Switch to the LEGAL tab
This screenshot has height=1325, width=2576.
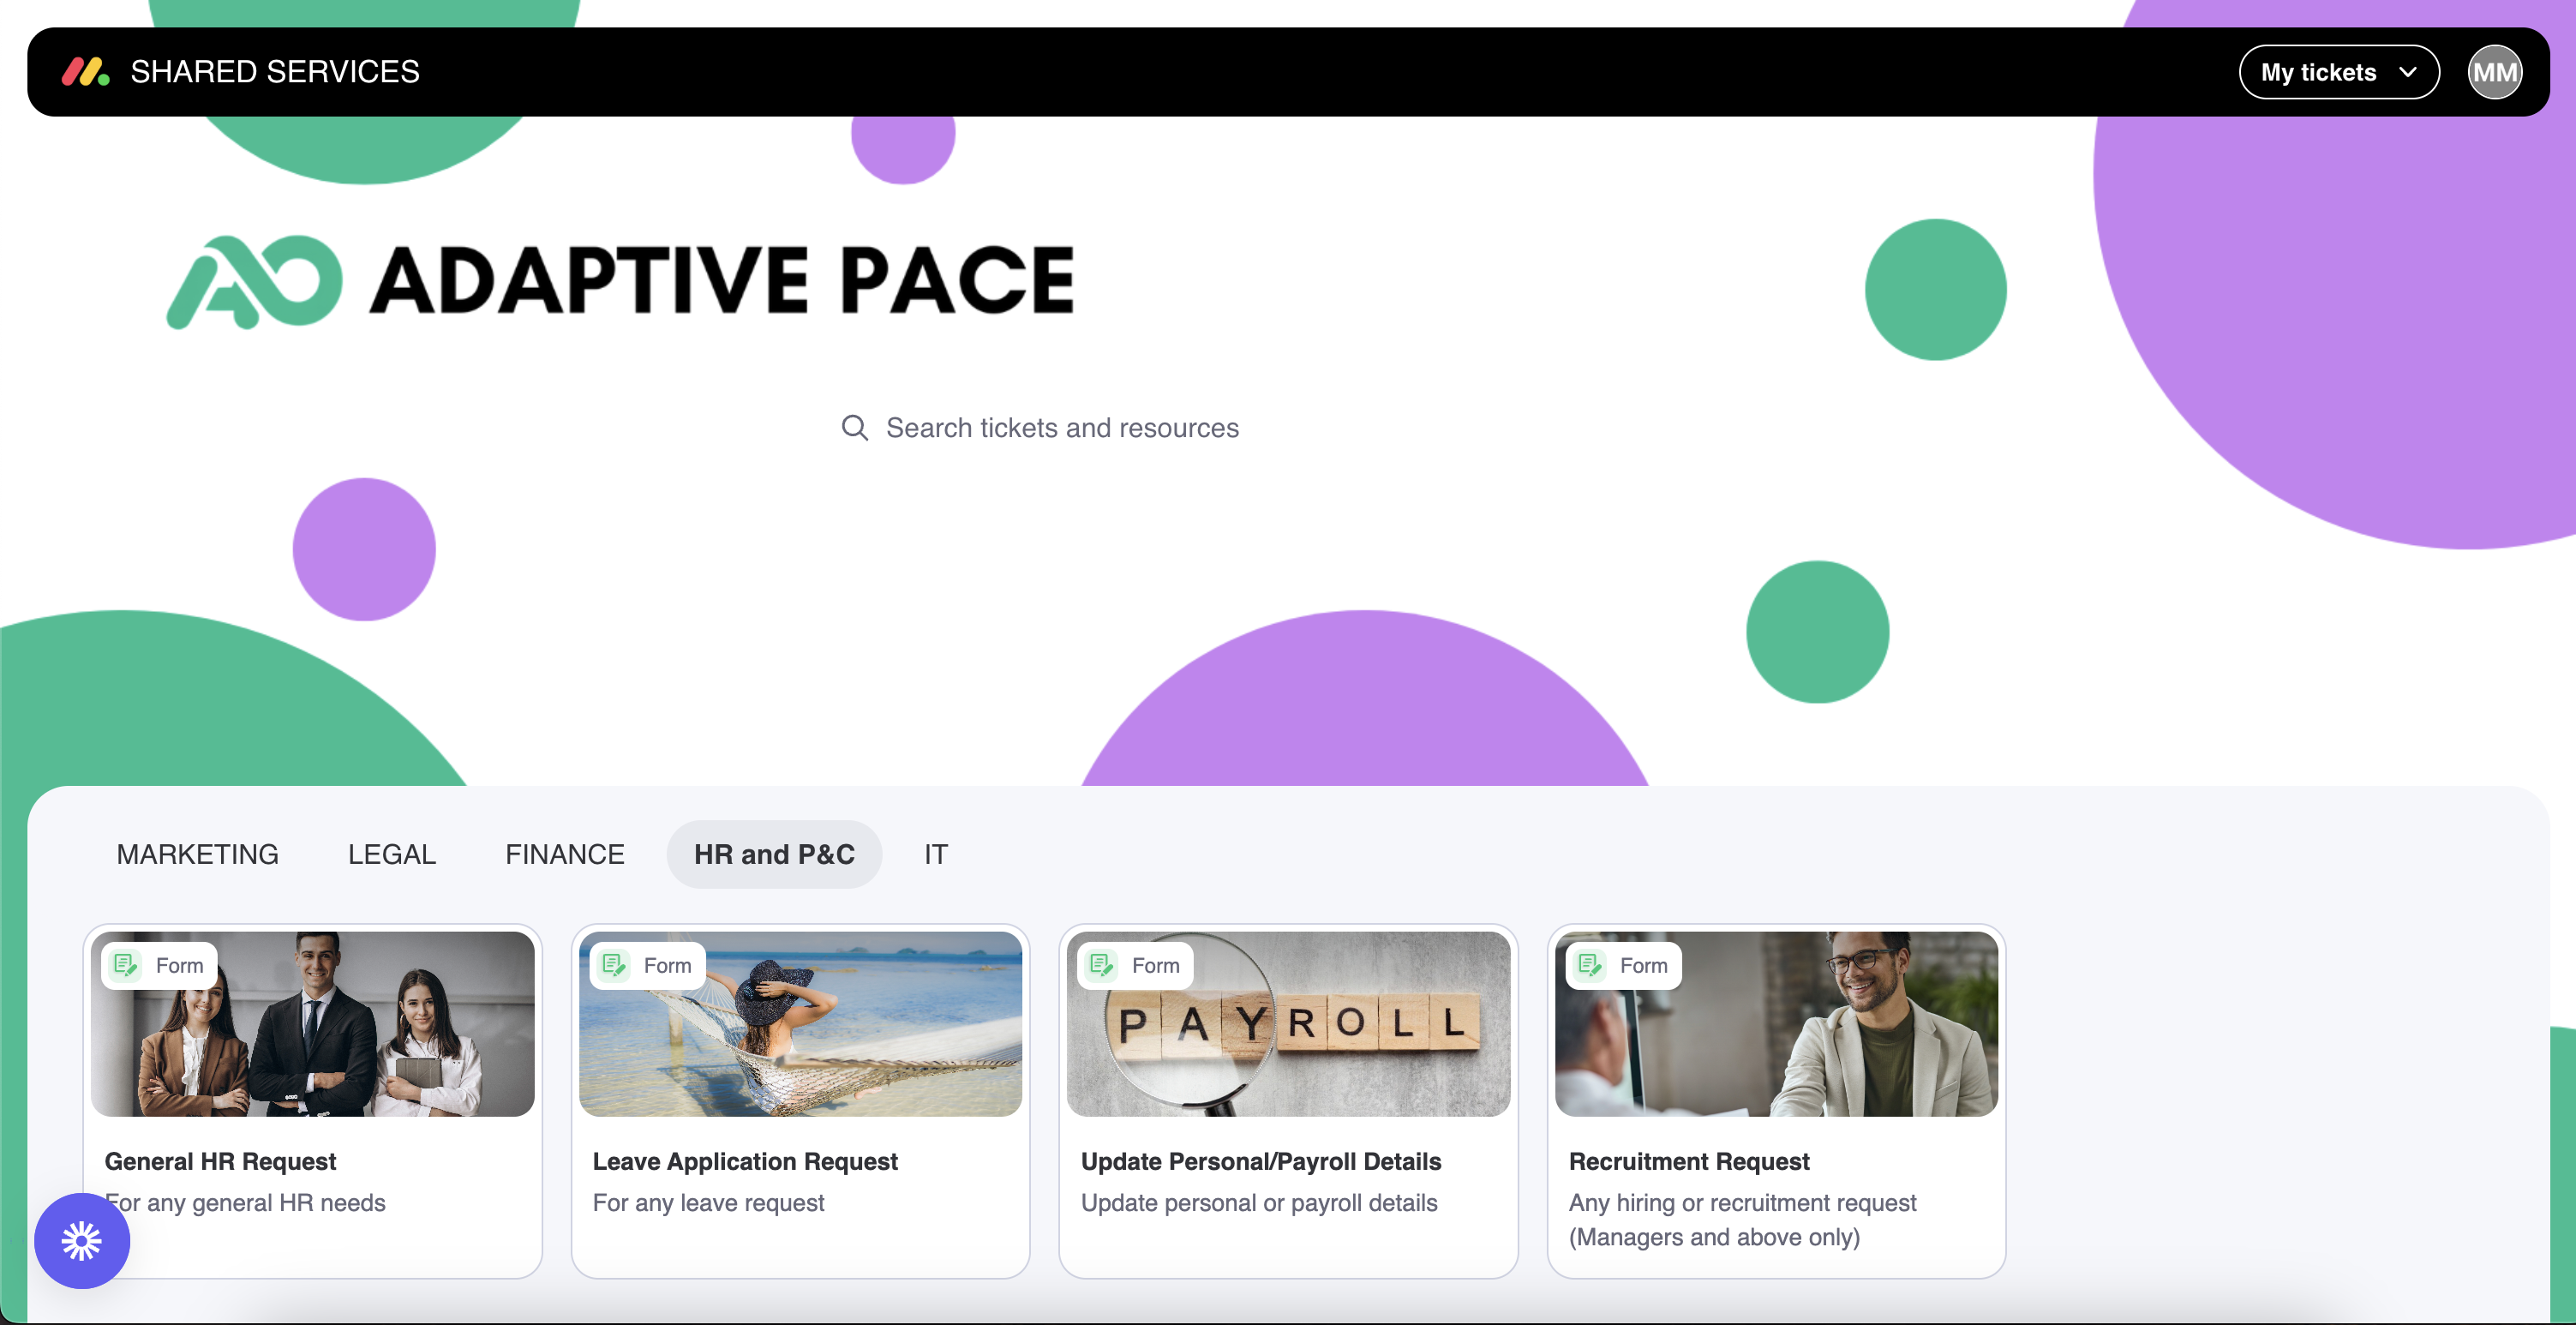tap(392, 854)
